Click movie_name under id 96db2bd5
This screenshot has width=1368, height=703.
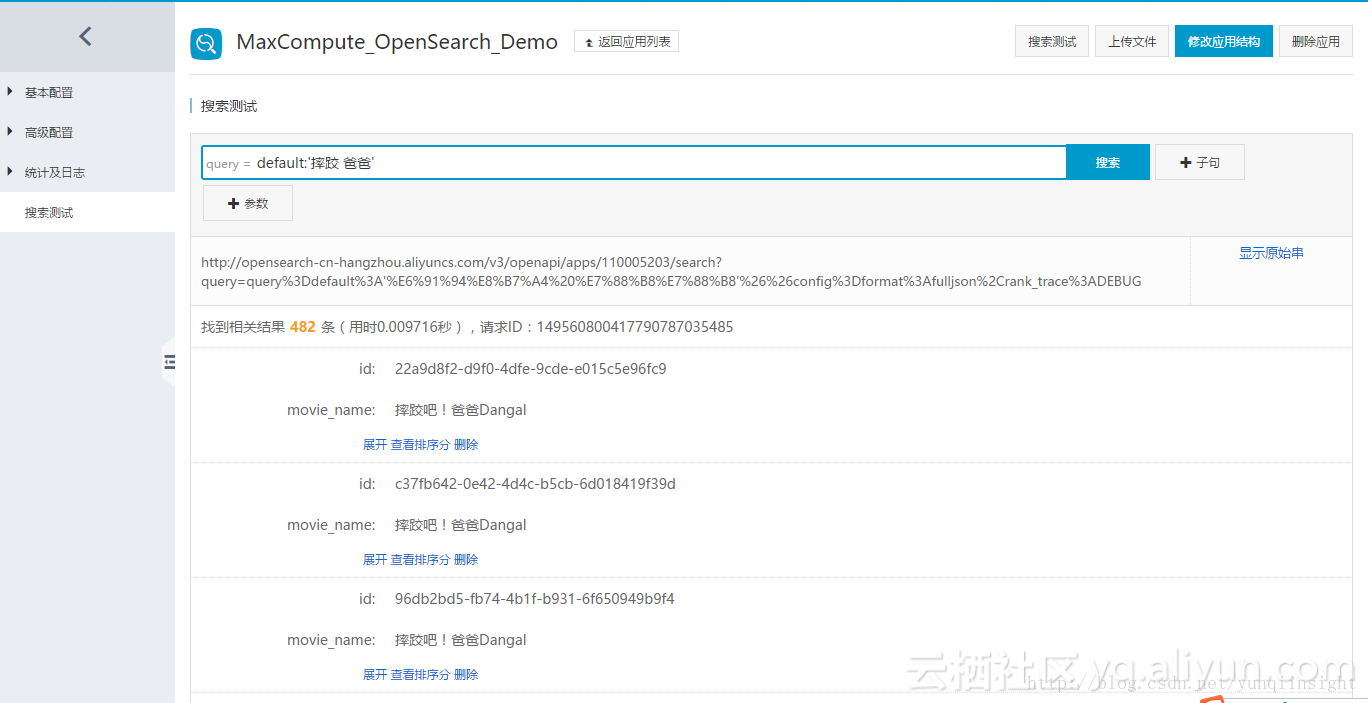(x=461, y=640)
